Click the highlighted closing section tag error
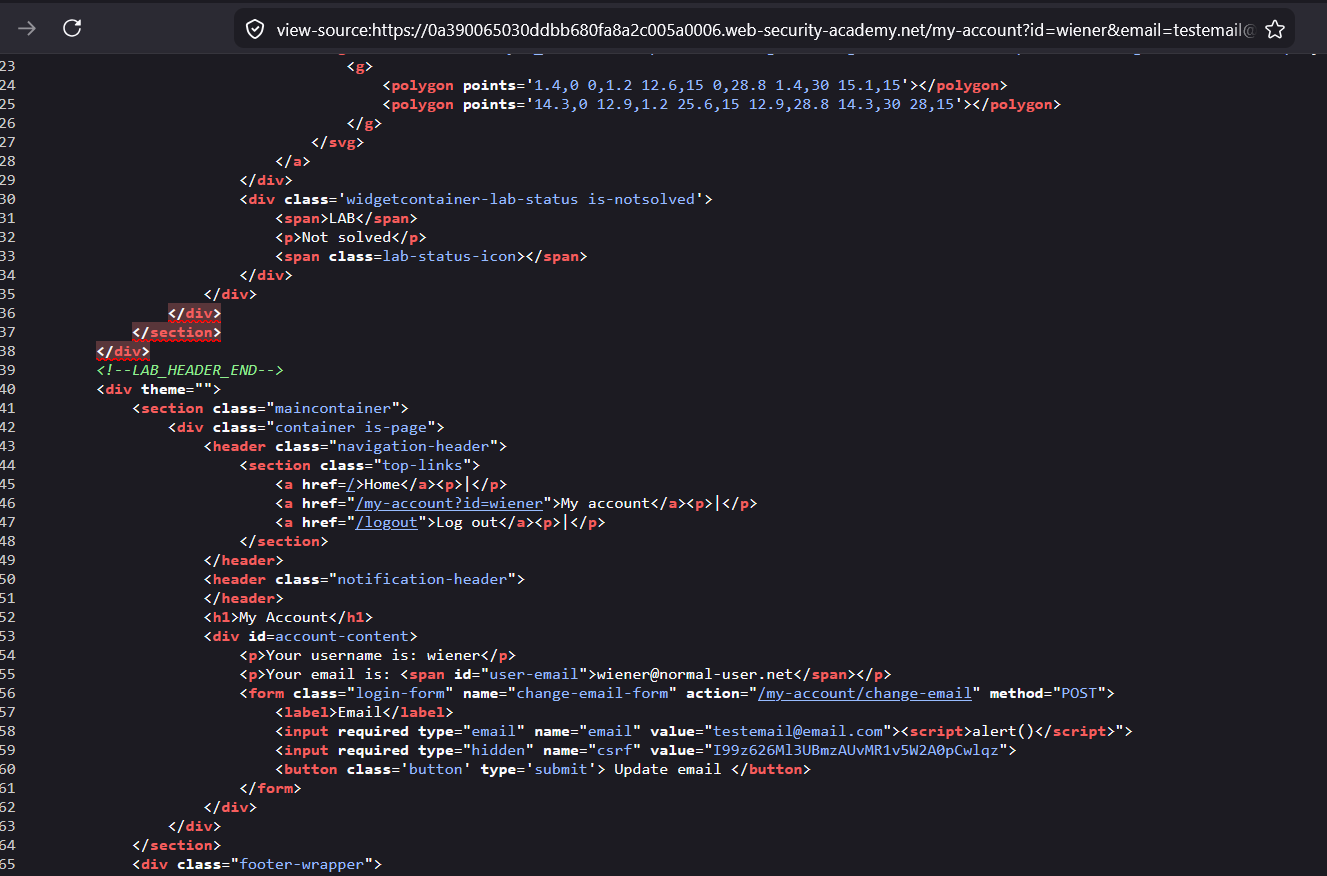Image resolution: width=1327 pixels, height=876 pixels. 177,333
